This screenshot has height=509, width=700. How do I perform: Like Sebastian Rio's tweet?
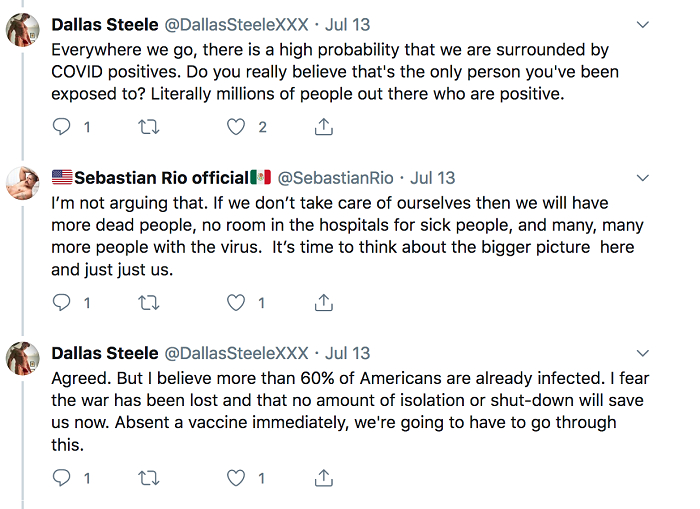pyautogui.click(x=236, y=302)
